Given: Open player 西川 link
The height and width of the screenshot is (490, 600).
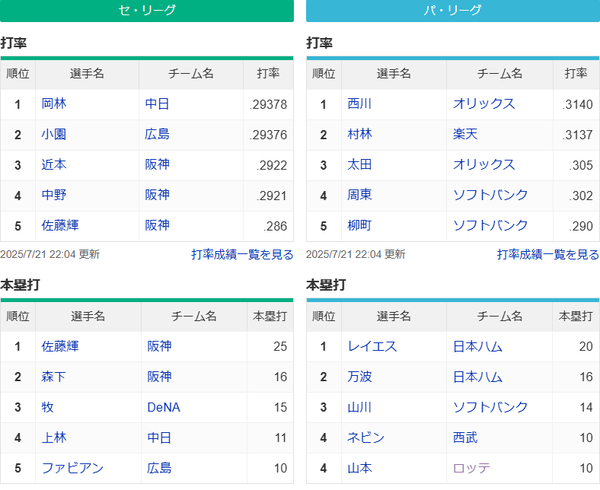Looking at the screenshot, I should point(359,104).
